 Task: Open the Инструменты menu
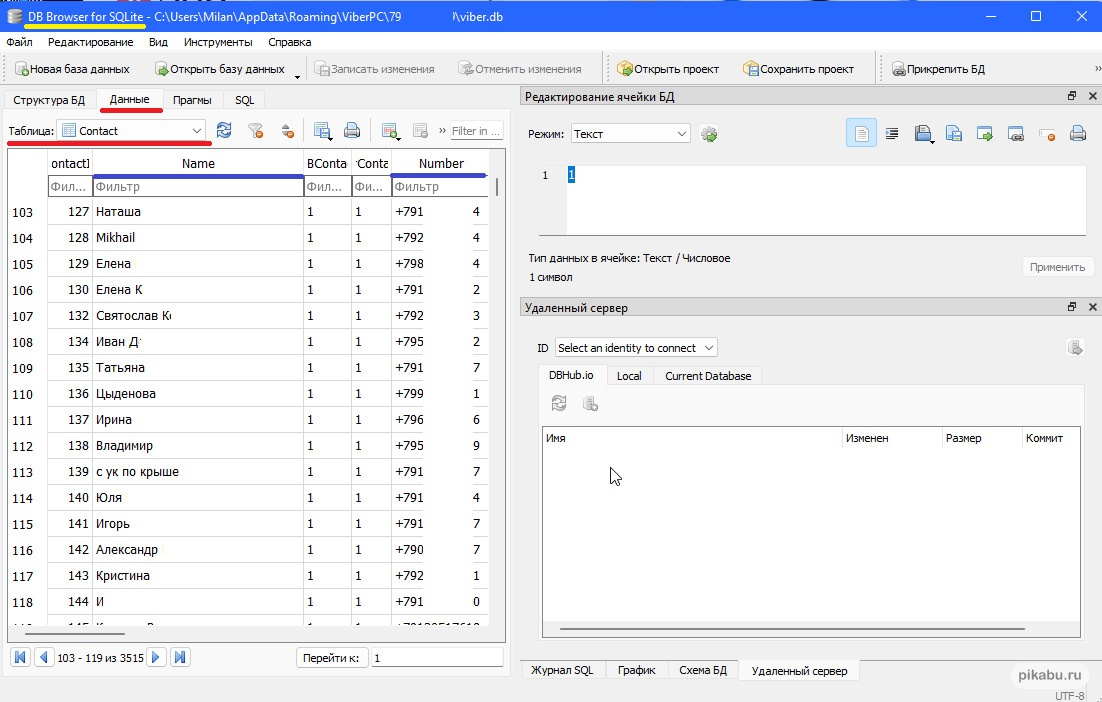pyautogui.click(x=218, y=42)
